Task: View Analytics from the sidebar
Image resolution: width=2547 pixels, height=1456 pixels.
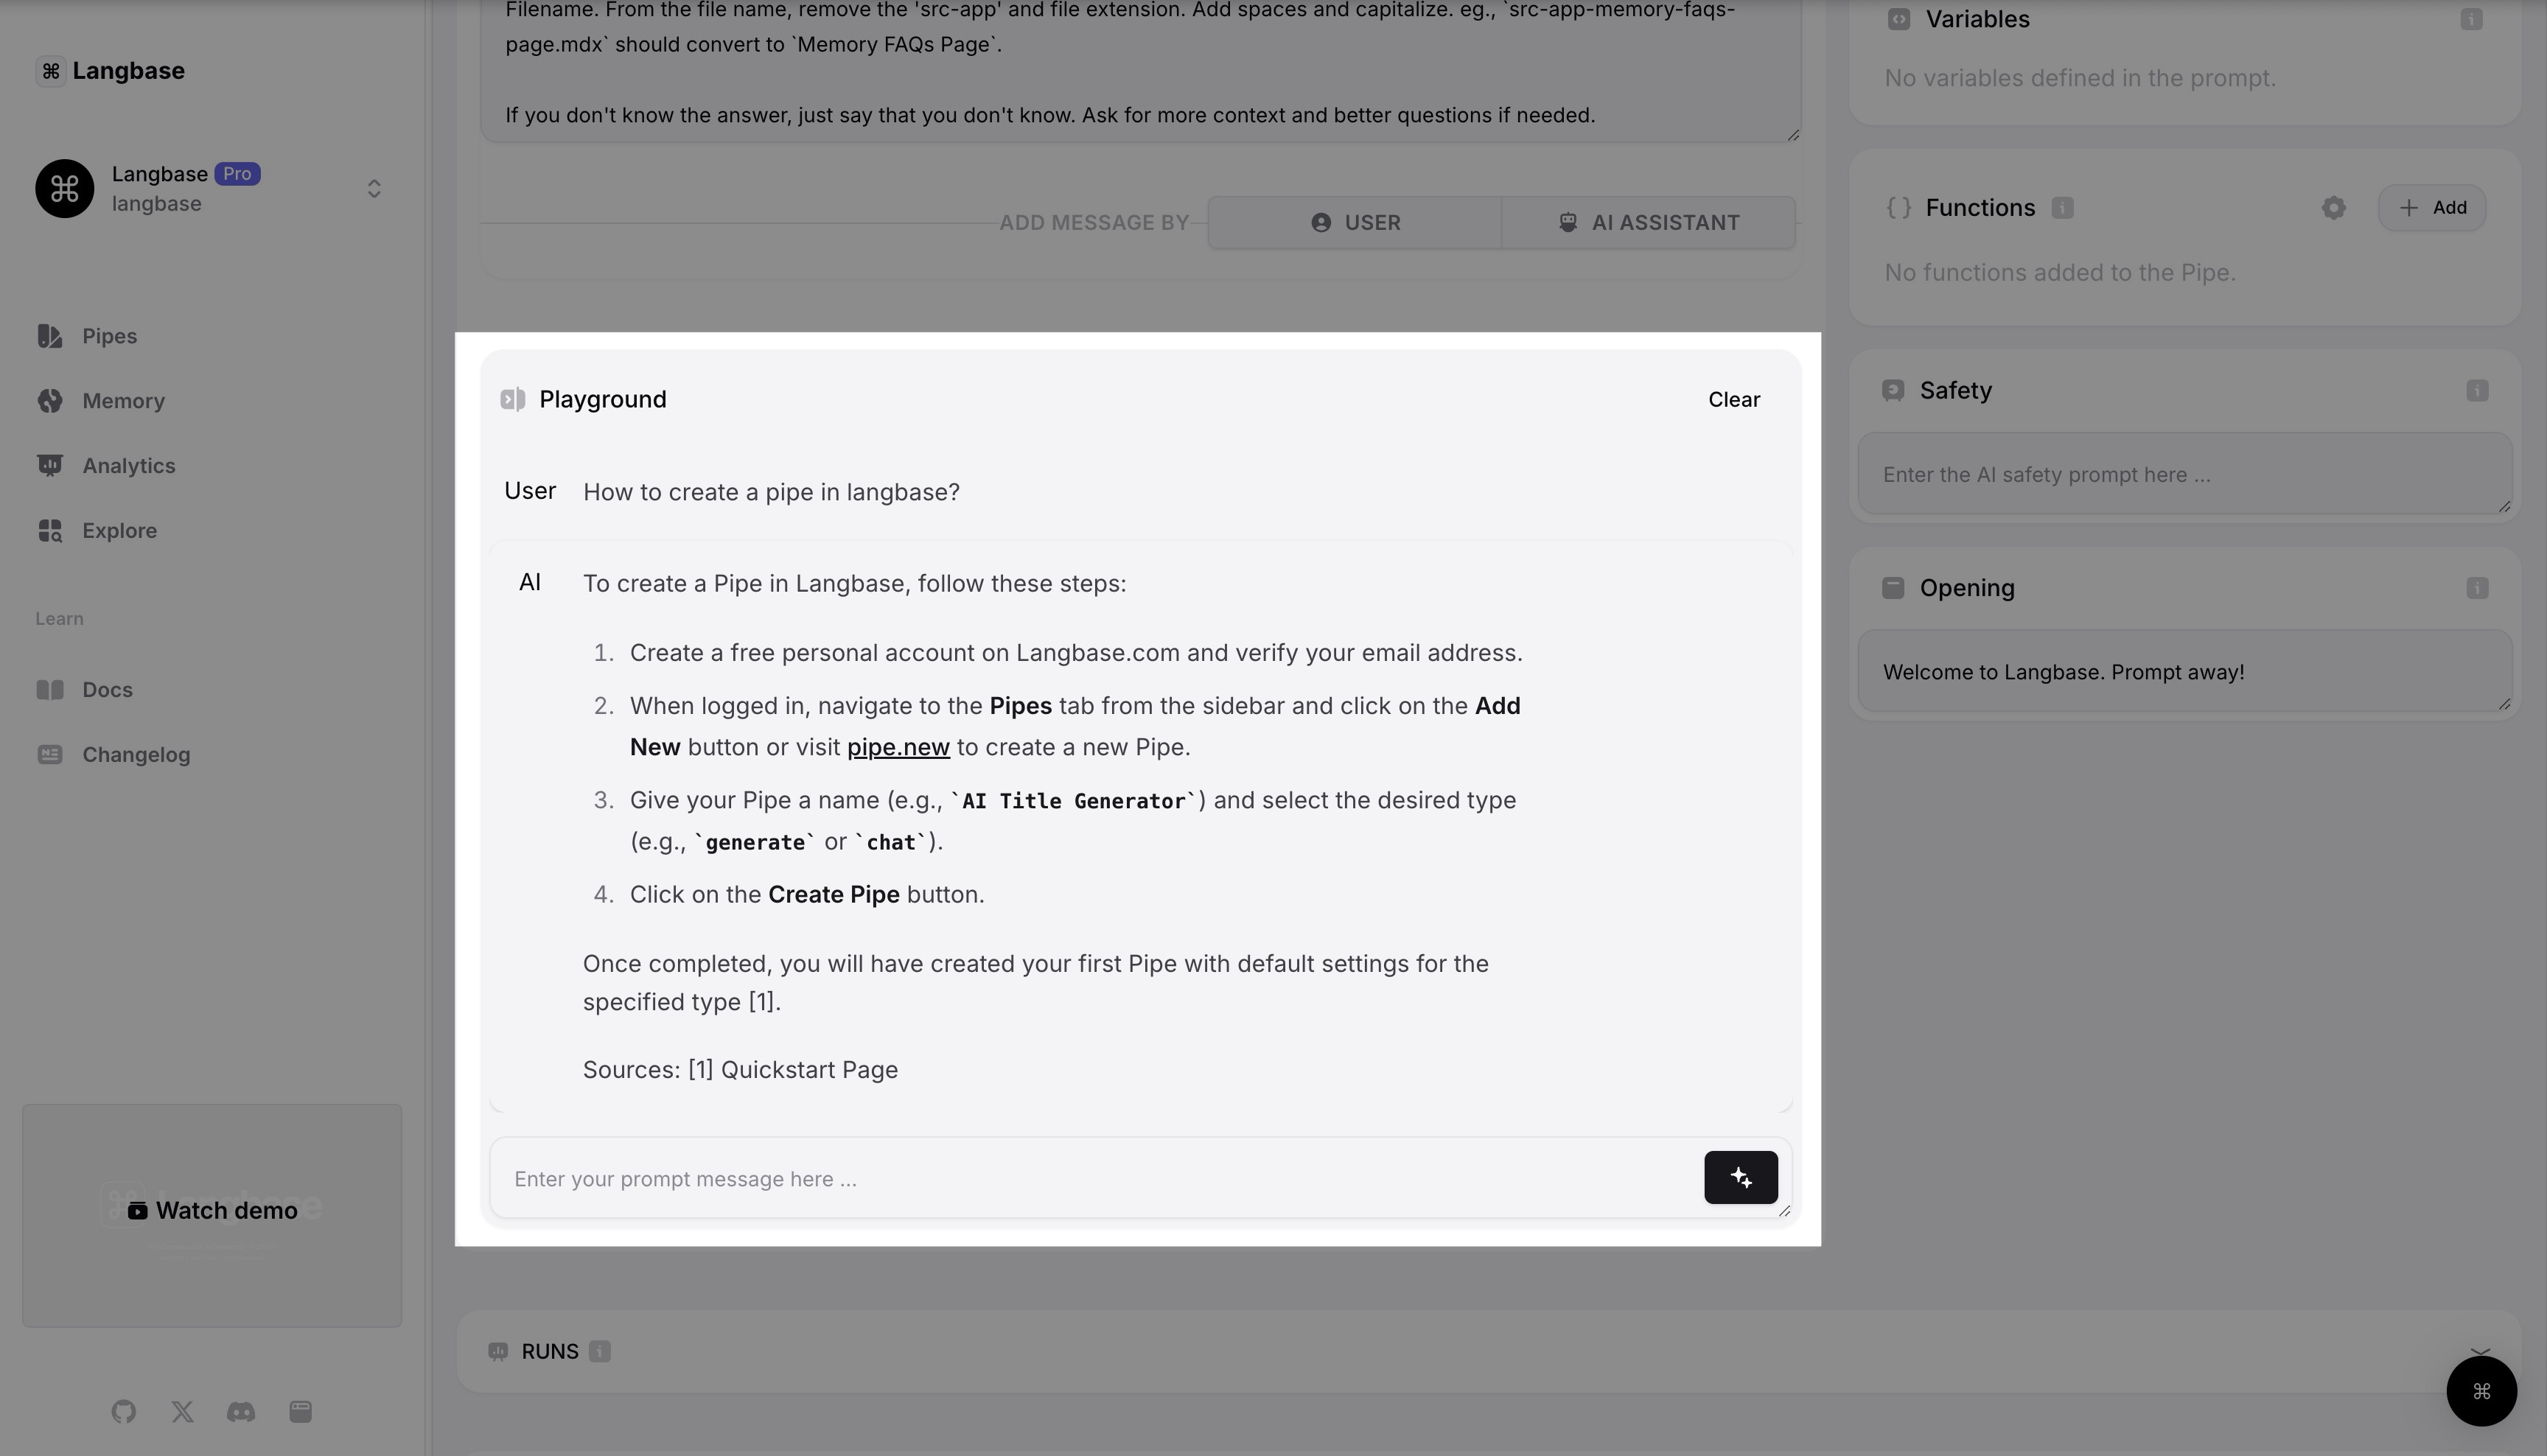Action: (128, 465)
